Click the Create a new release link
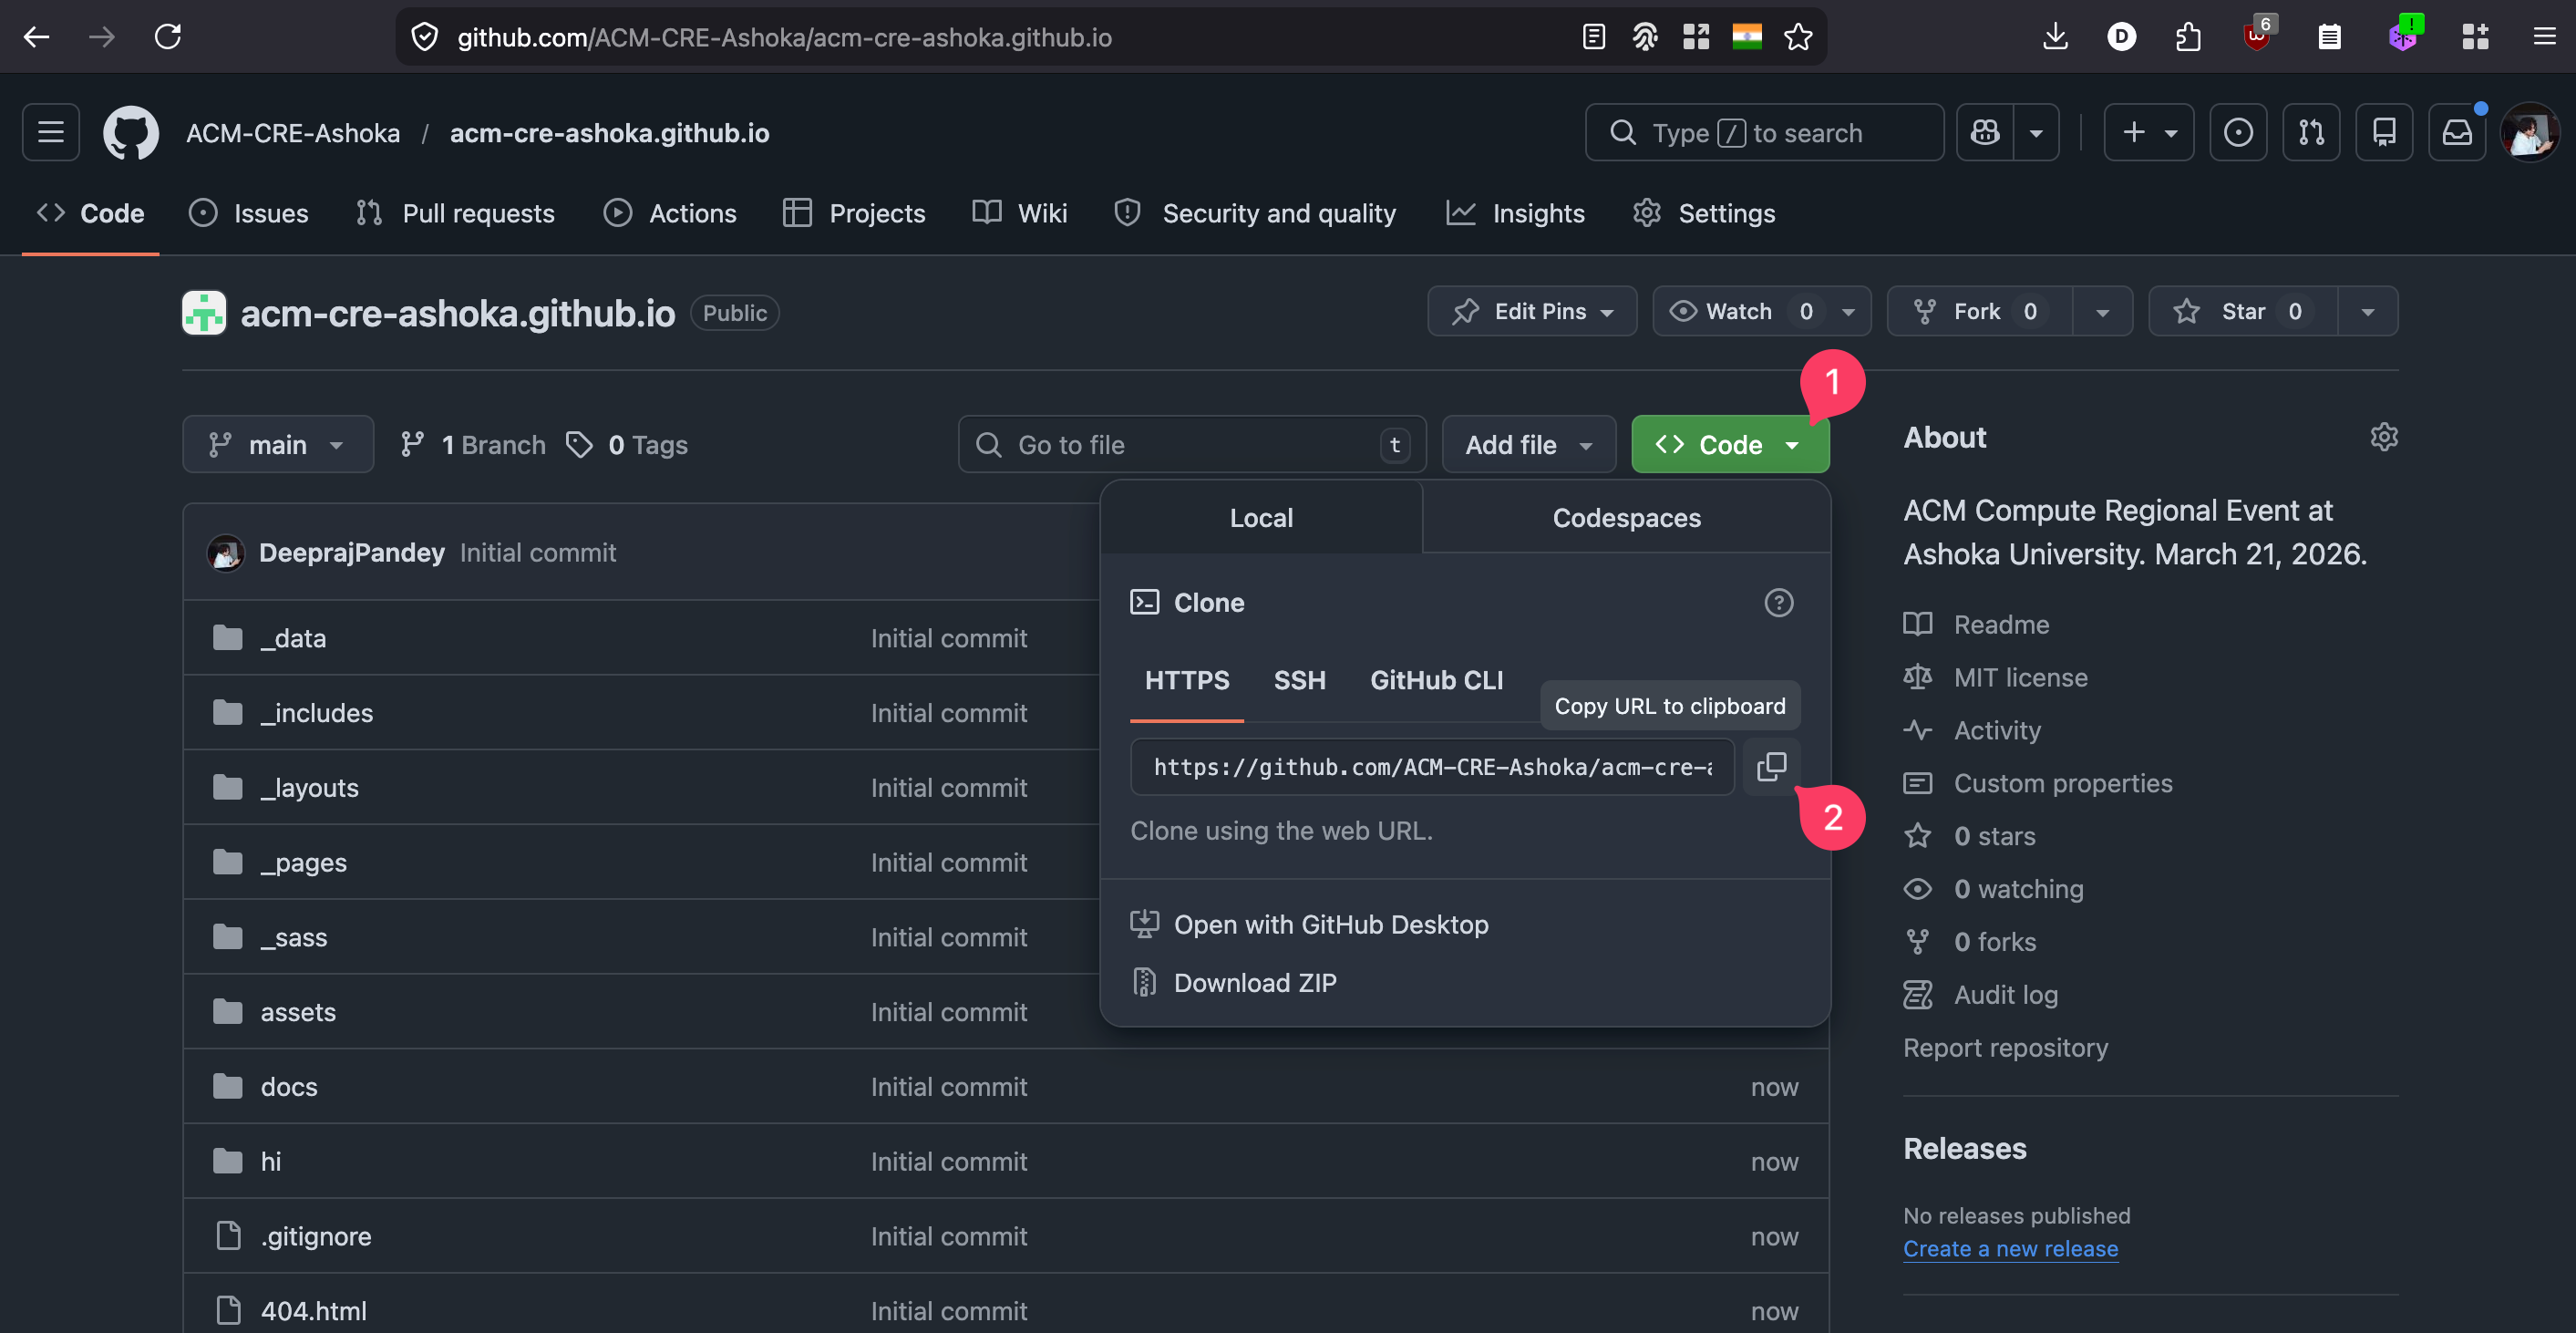This screenshot has height=1333, width=2576. 2010,1248
